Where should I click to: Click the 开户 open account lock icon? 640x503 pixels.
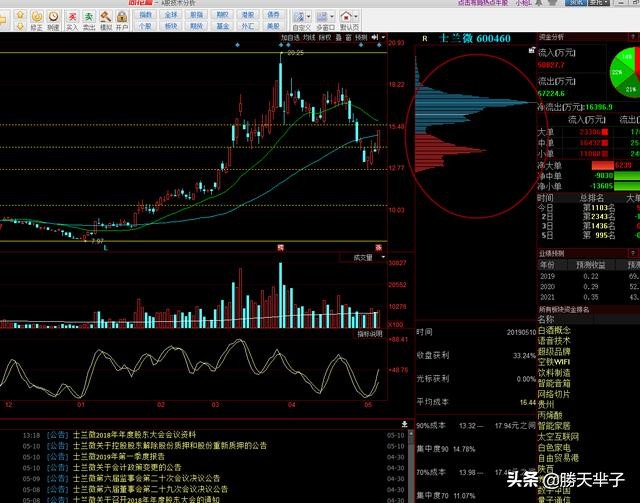122,20
